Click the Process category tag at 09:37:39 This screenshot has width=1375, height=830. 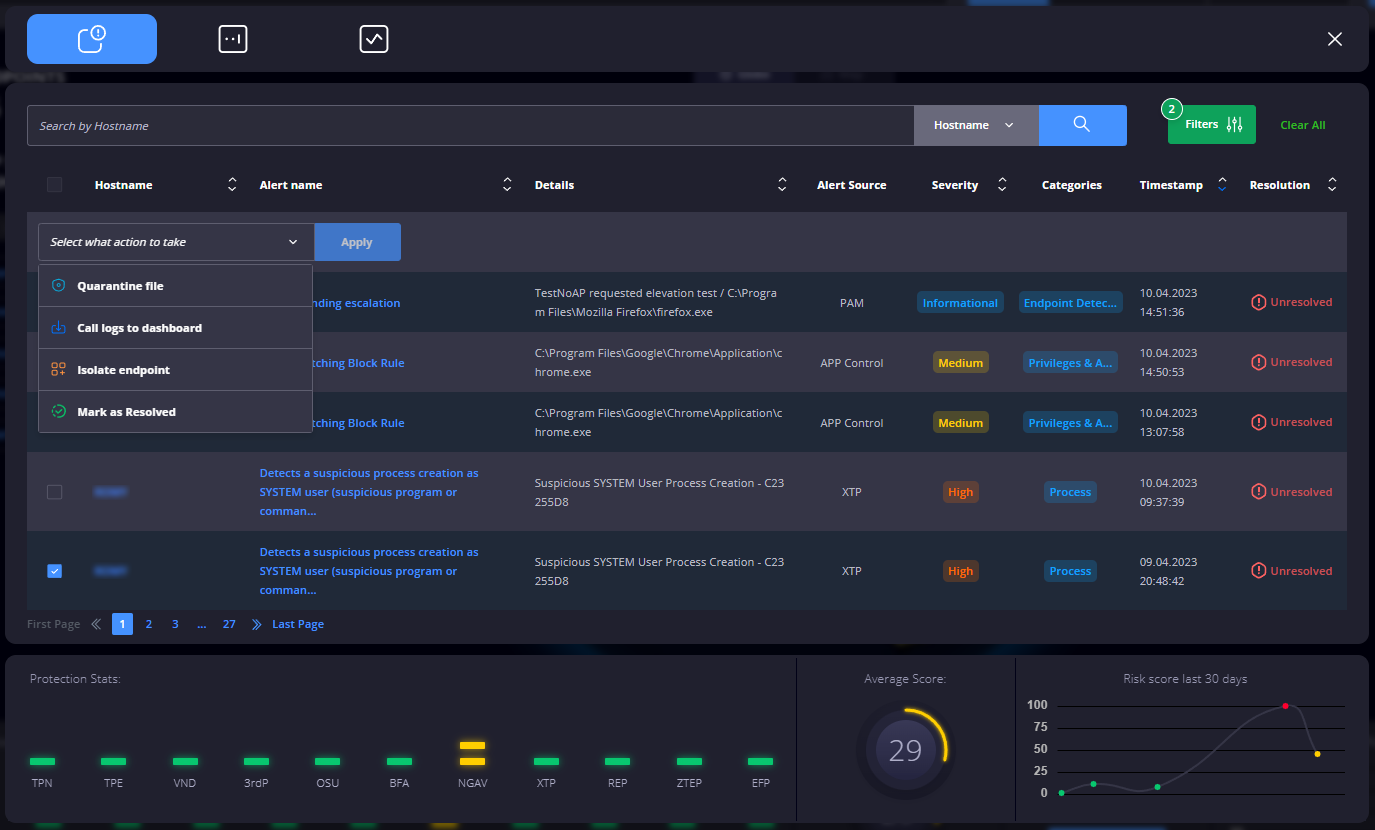point(1070,492)
